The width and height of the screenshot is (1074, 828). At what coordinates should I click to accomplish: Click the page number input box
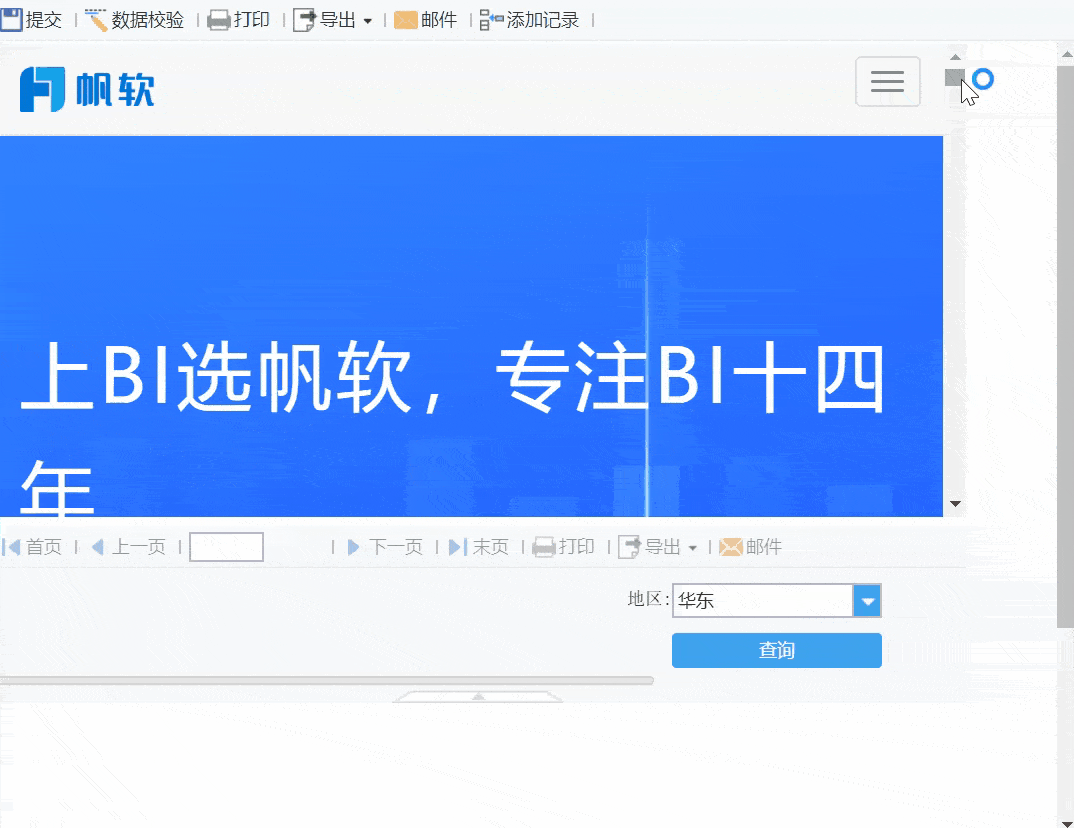tap(226, 547)
